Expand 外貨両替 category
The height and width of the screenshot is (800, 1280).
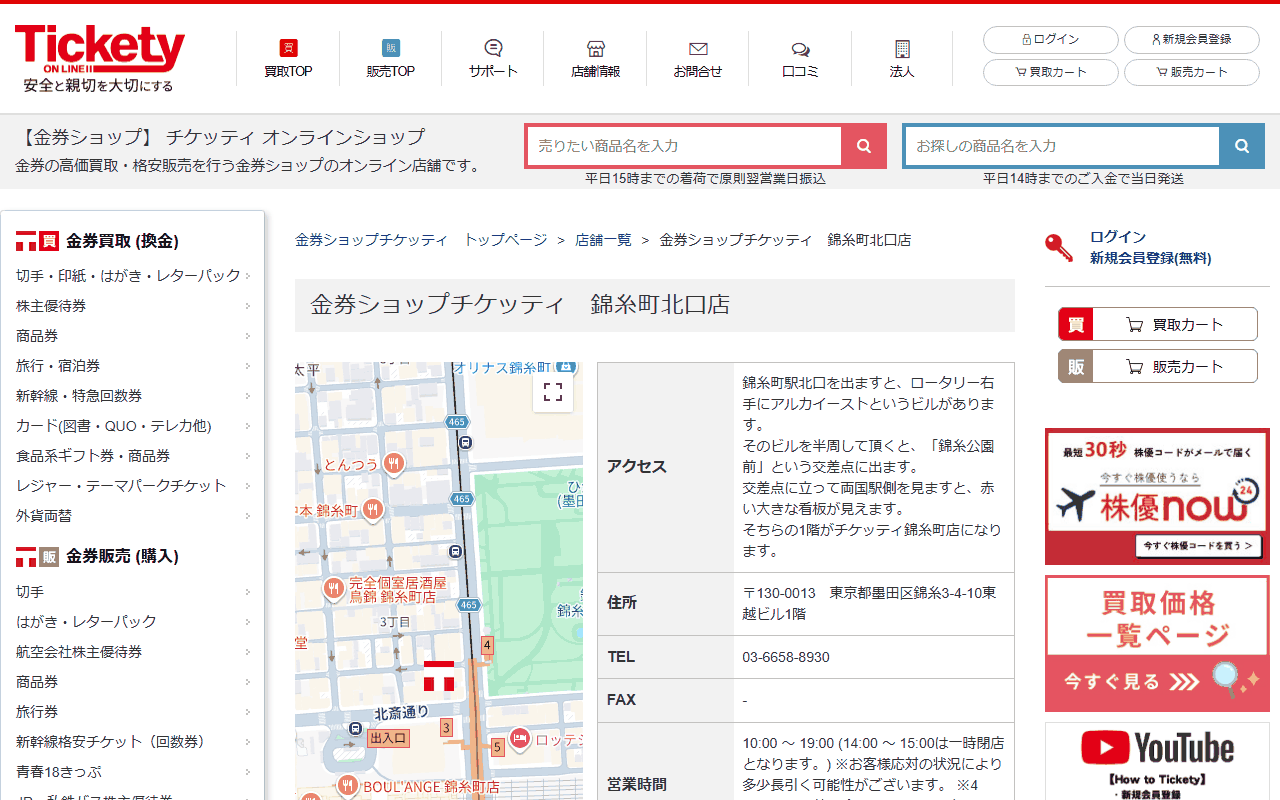point(133,516)
